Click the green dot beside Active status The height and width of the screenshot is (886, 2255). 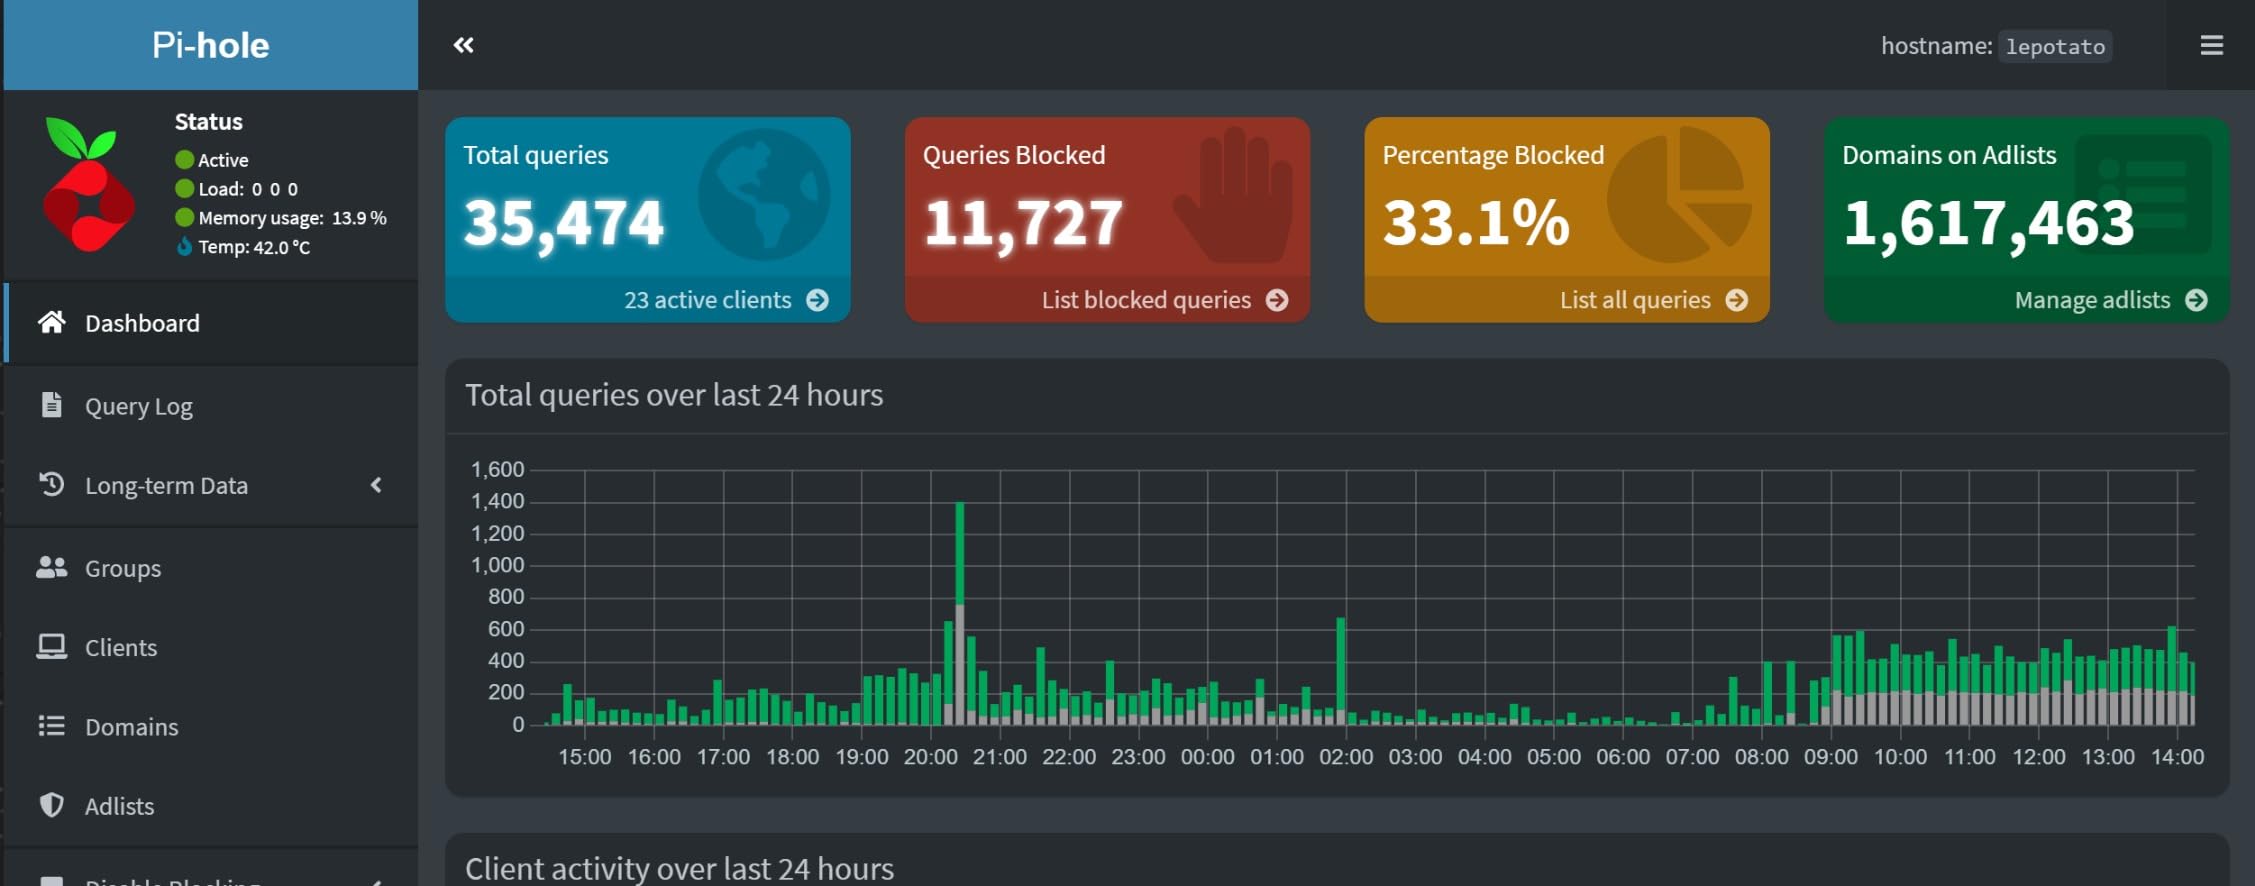tap(184, 159)
